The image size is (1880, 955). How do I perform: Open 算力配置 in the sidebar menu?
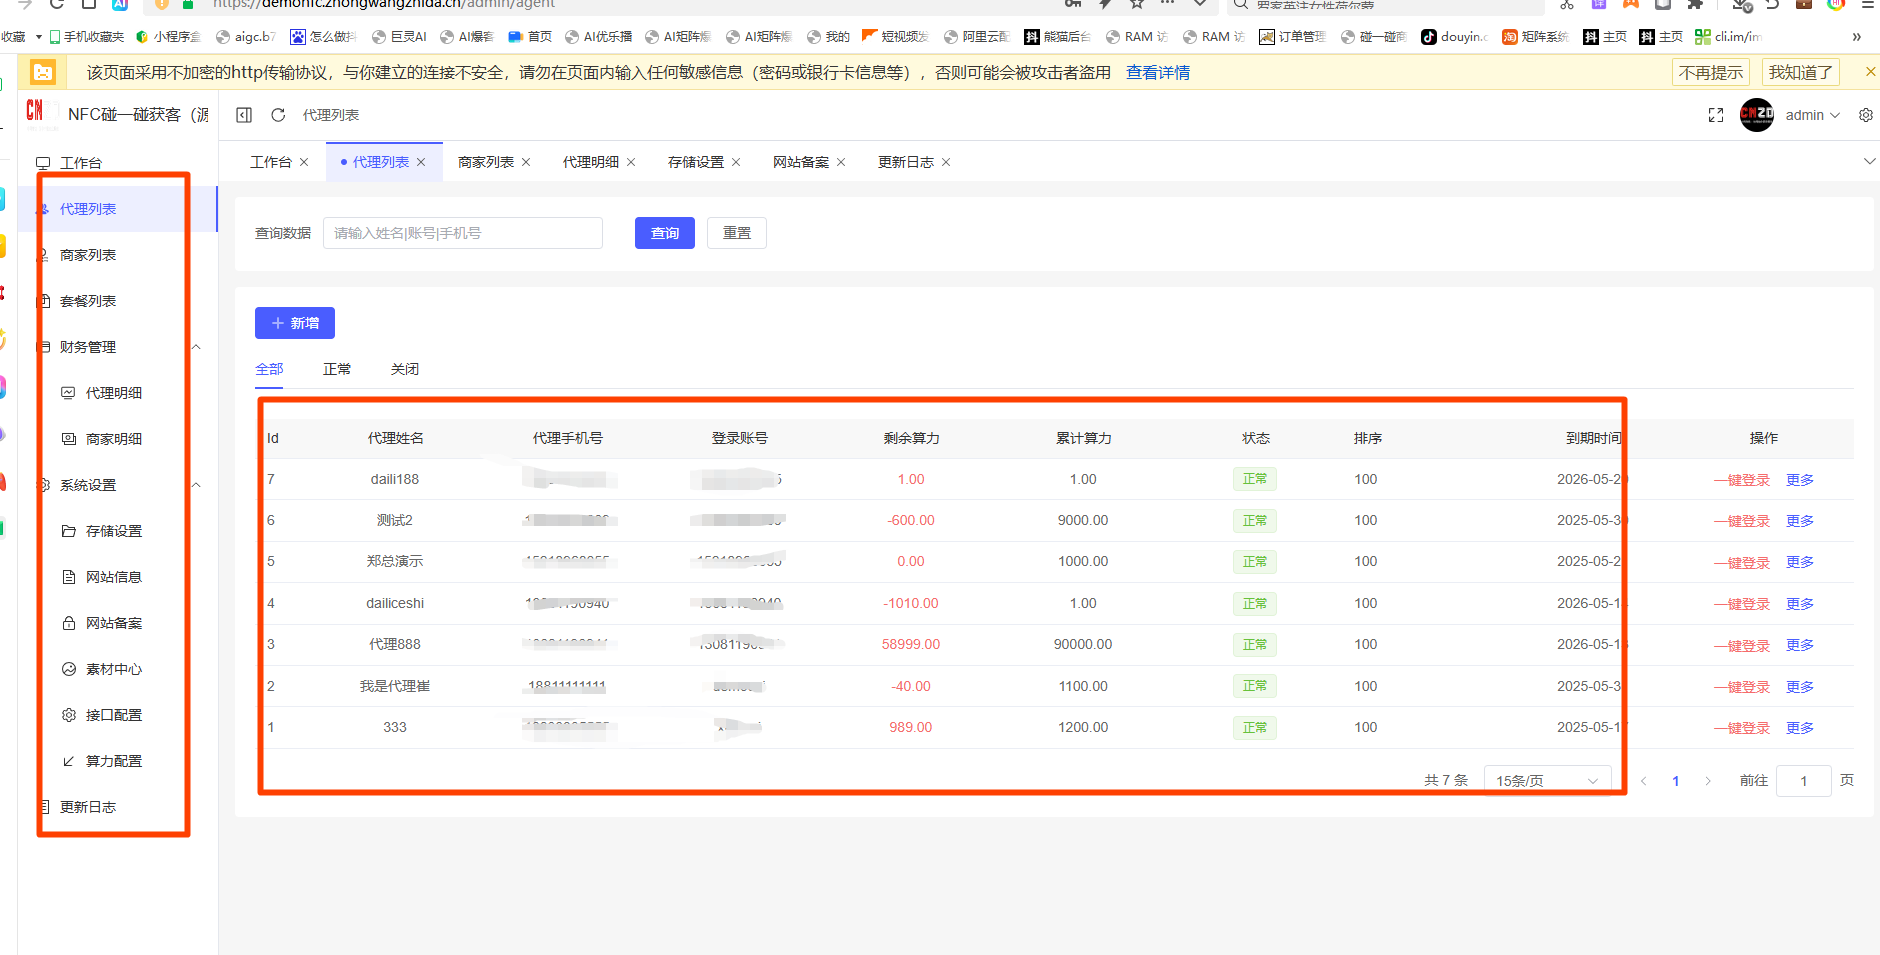(113, 761)
